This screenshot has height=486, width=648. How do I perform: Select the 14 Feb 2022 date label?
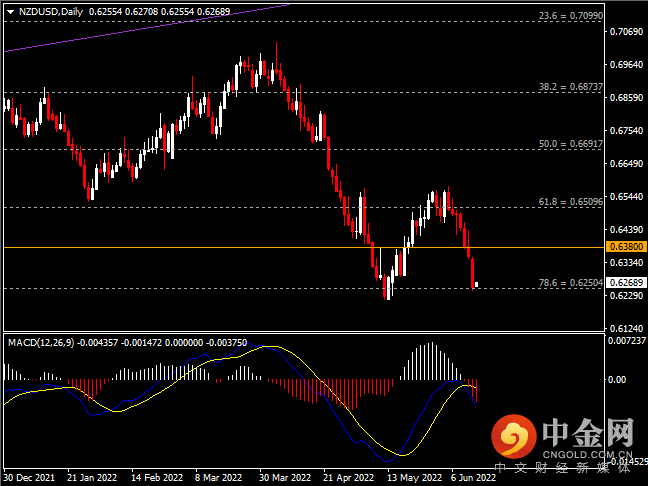(157, 478)
